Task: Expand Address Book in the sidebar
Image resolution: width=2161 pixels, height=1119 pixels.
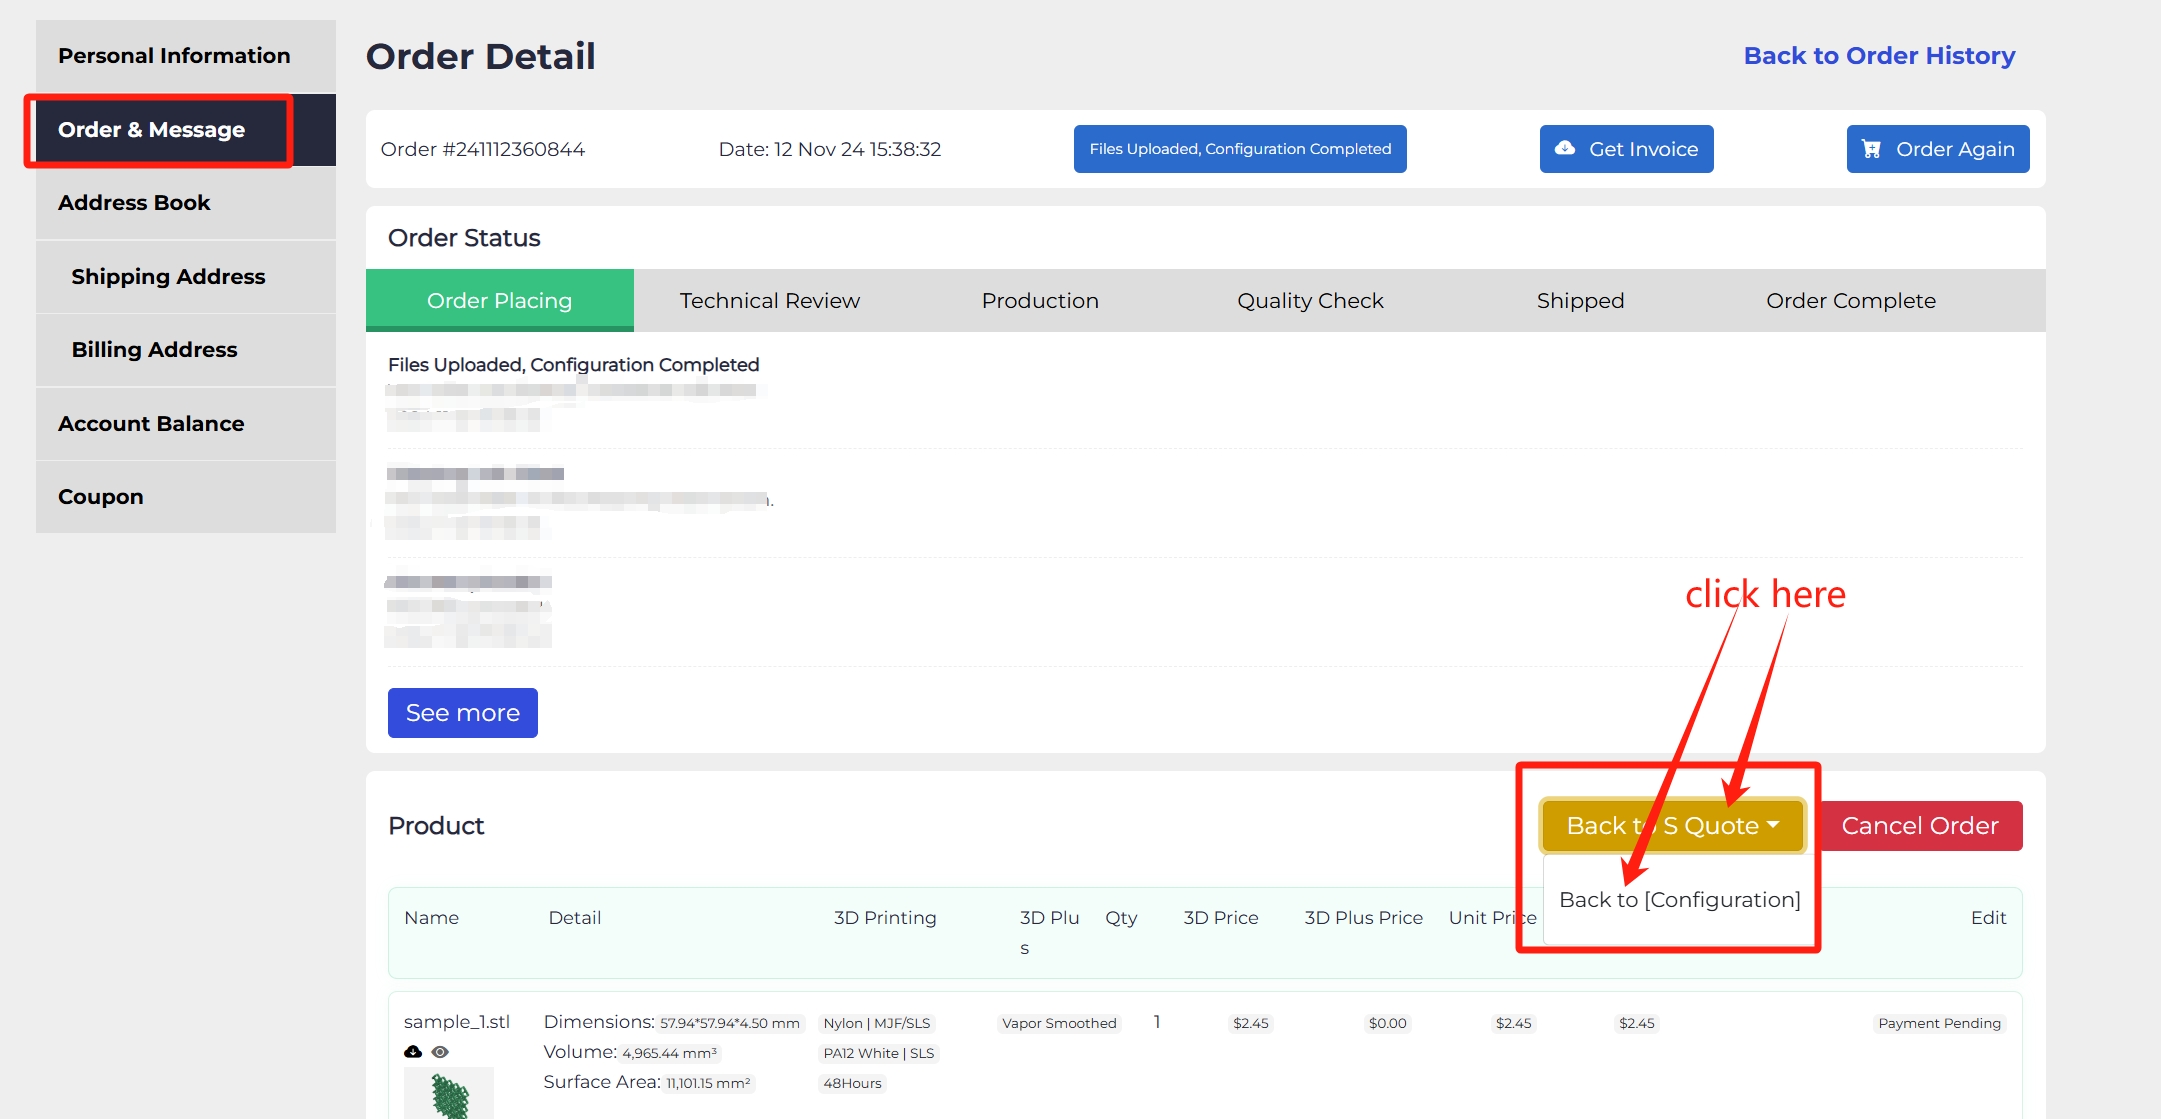Action: pyautogui.click(x=134, y=203)
